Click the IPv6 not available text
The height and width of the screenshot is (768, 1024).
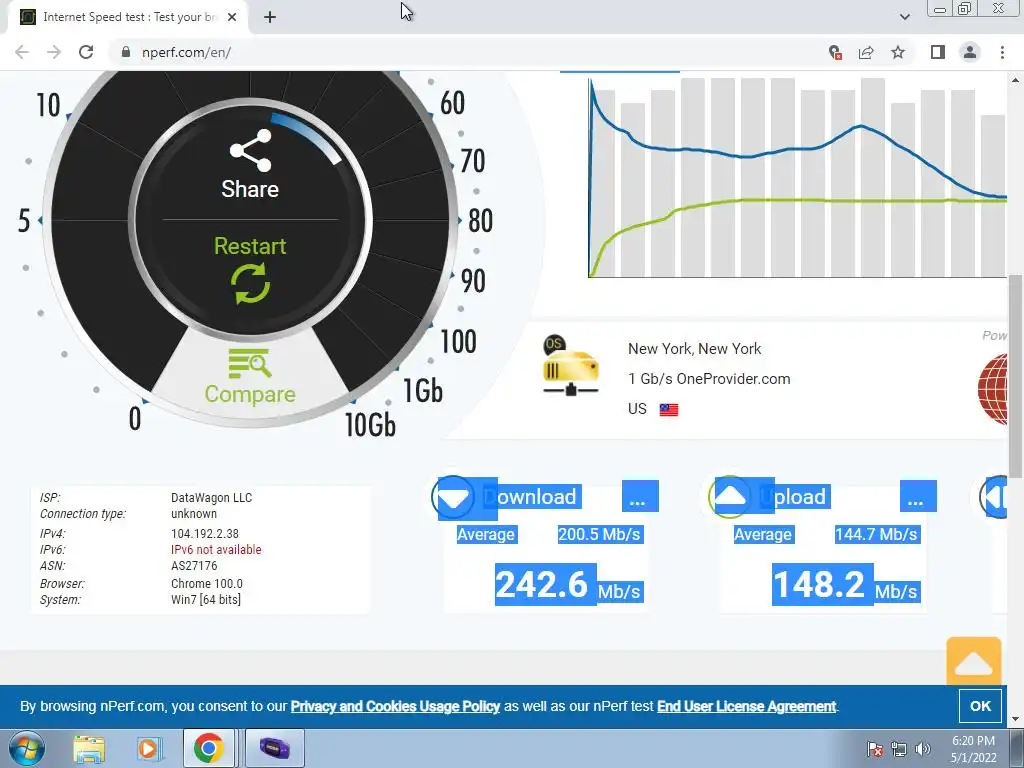(x=216, y=550)
